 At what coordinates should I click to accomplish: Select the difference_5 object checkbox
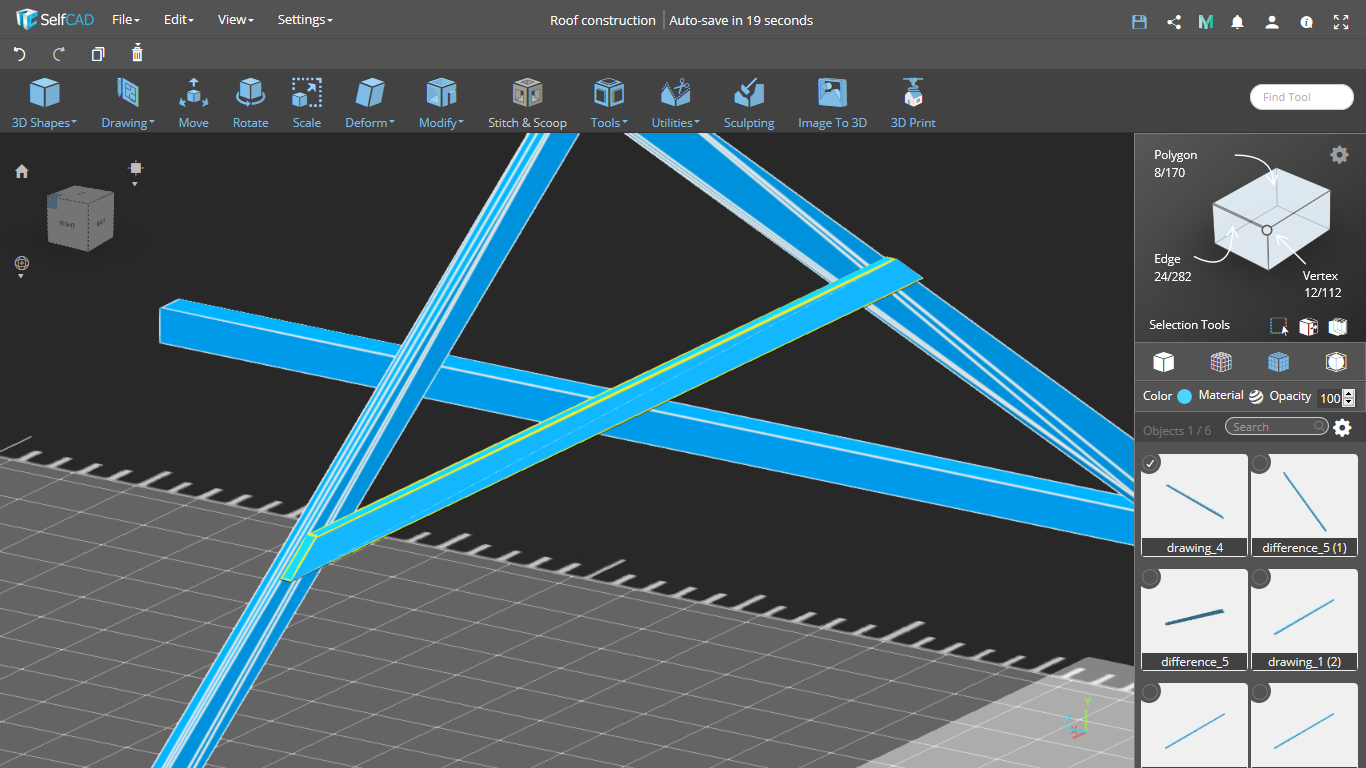pos(1151,577)
